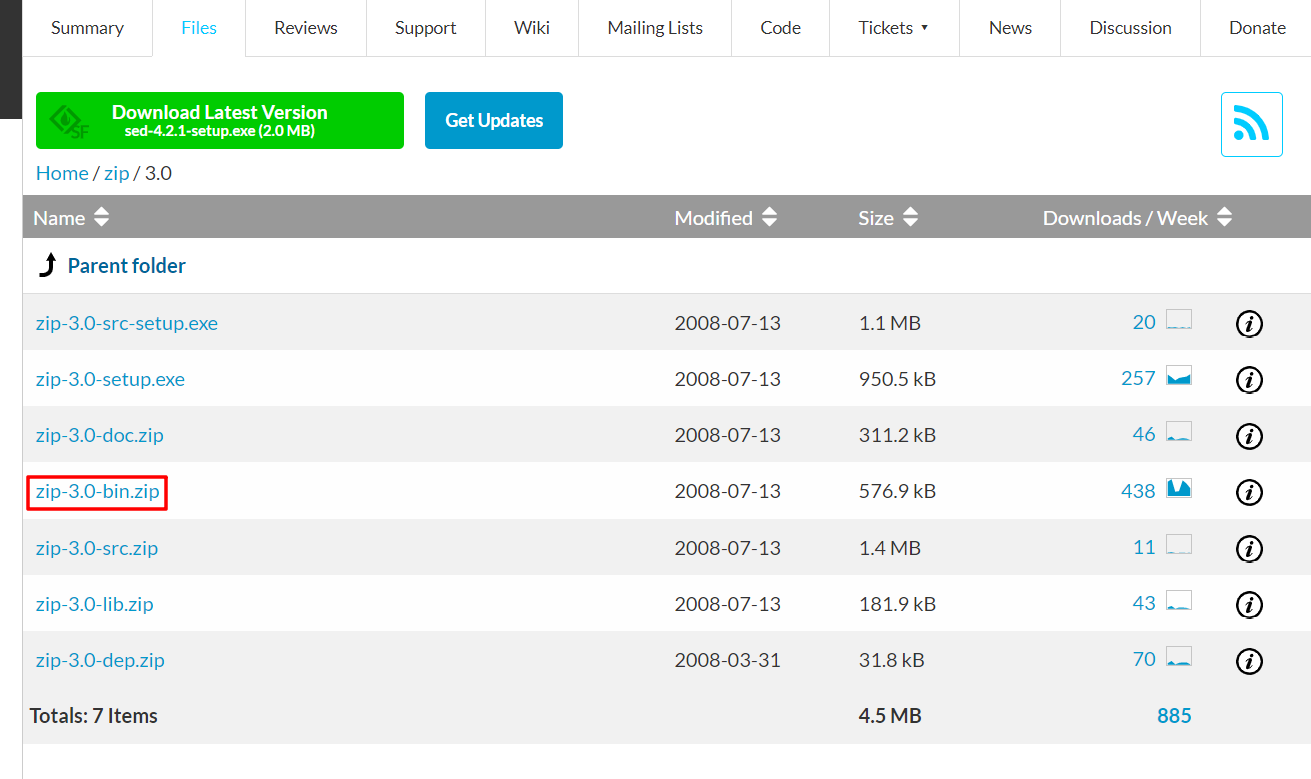The image size is (1311, 779).
Task: Click download graph for zip-3.0-src-setup.exe
Action: coord(1179,321)
